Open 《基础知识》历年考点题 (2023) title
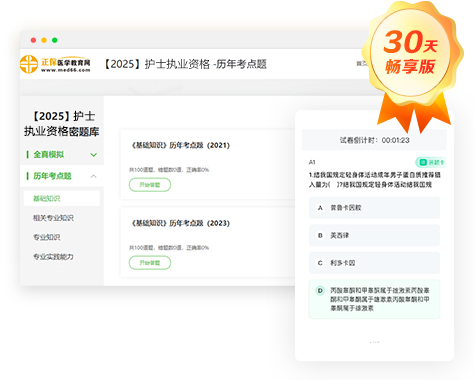Image resolution: width=474 pixels, height=380 pixels. pos(180,223)
